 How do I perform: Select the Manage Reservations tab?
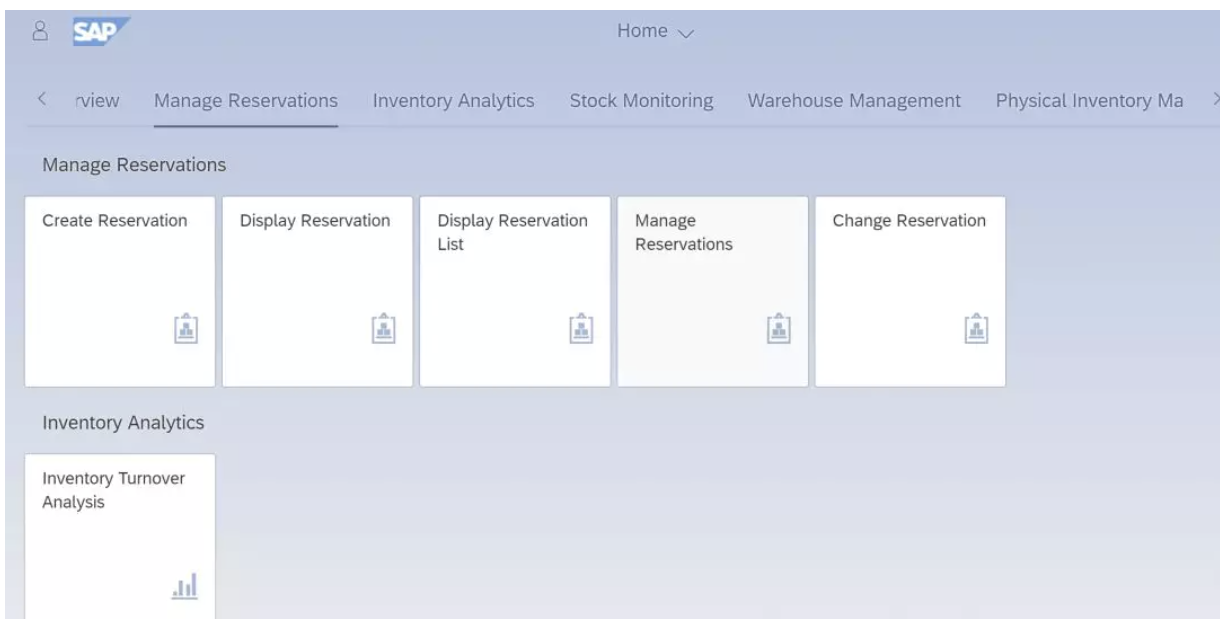pos(246,100)
